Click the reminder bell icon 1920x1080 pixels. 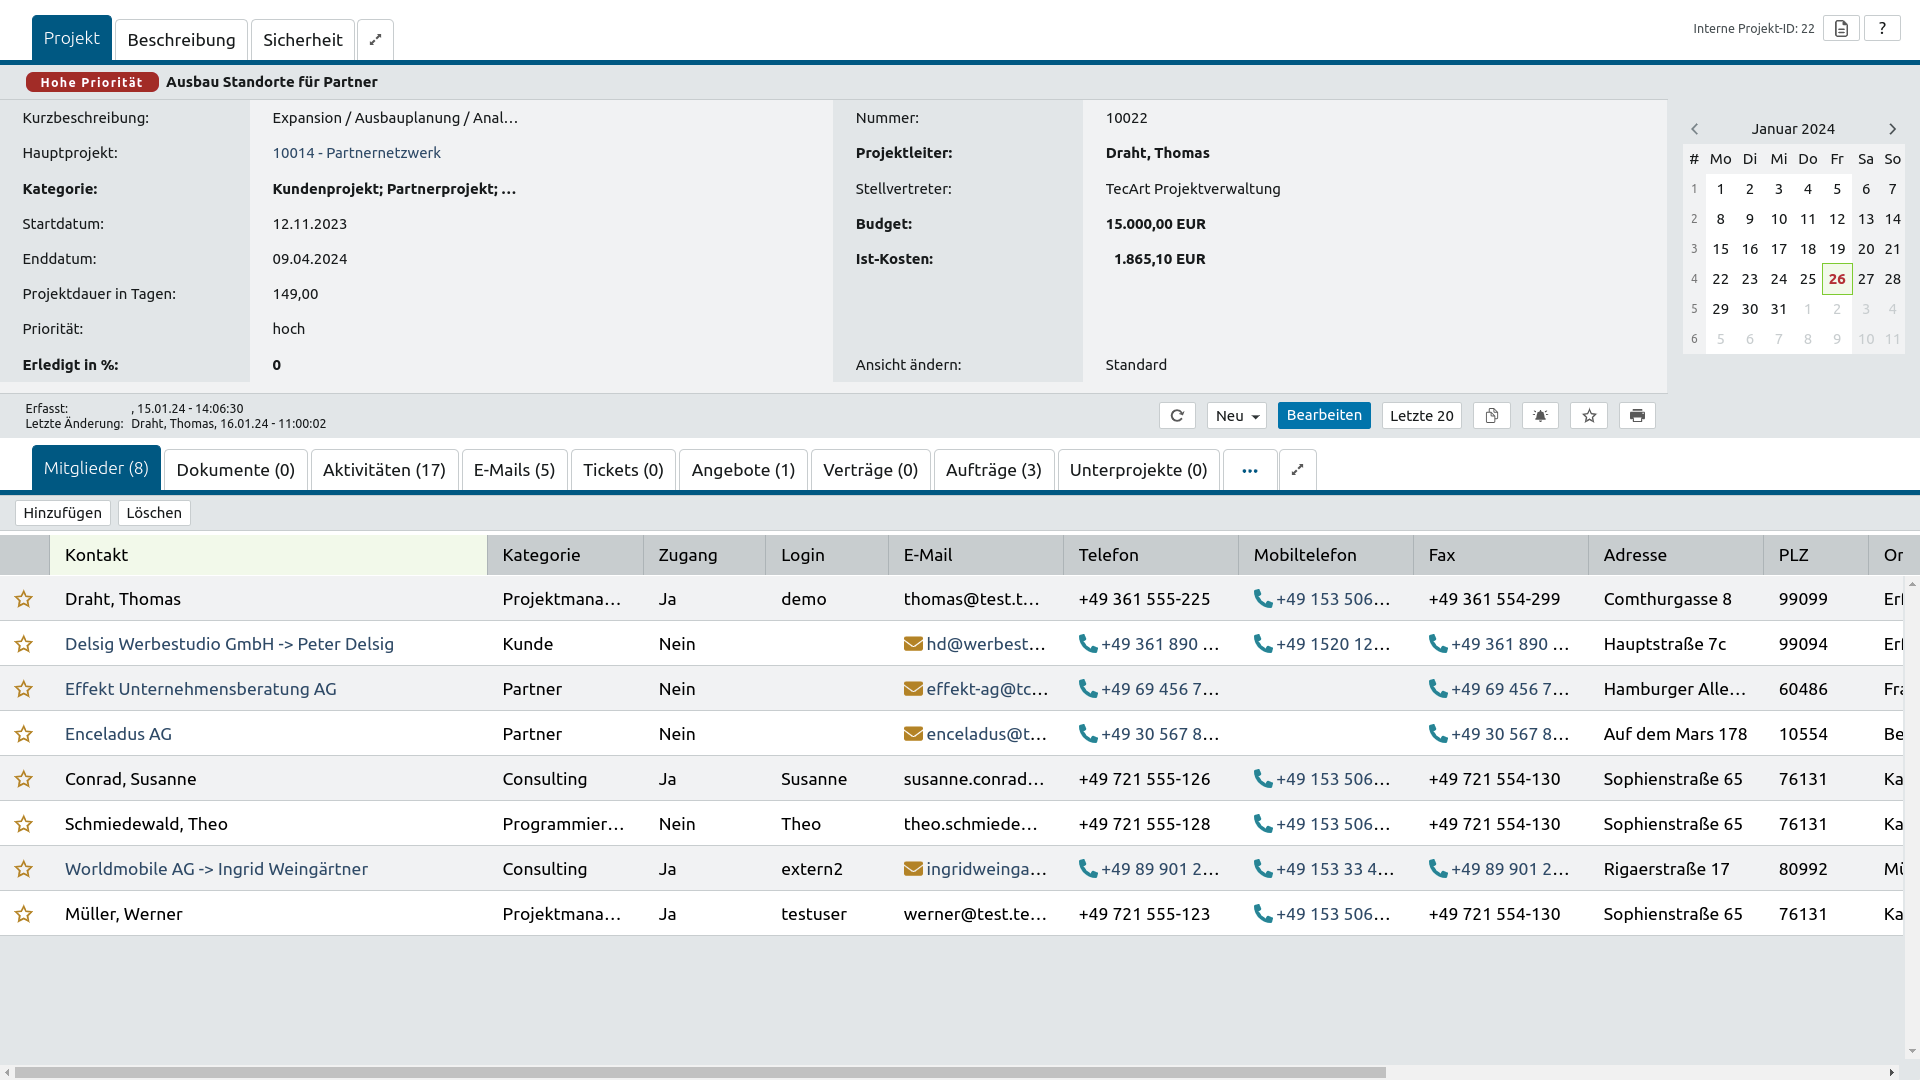click(1540, 416)
